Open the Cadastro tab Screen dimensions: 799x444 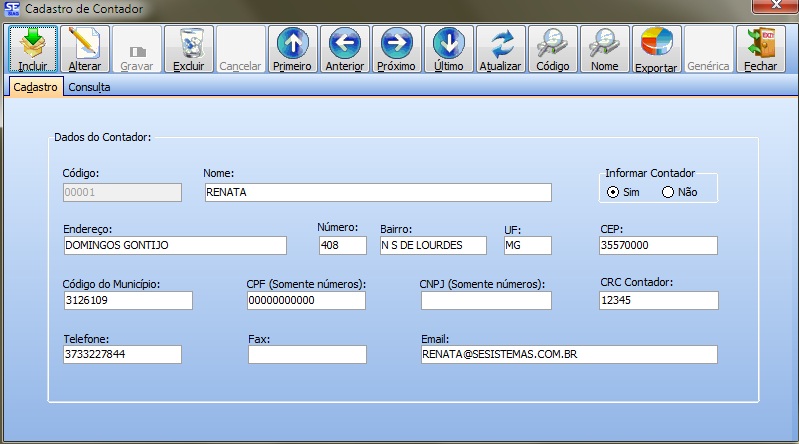click(x=35, y=88)
